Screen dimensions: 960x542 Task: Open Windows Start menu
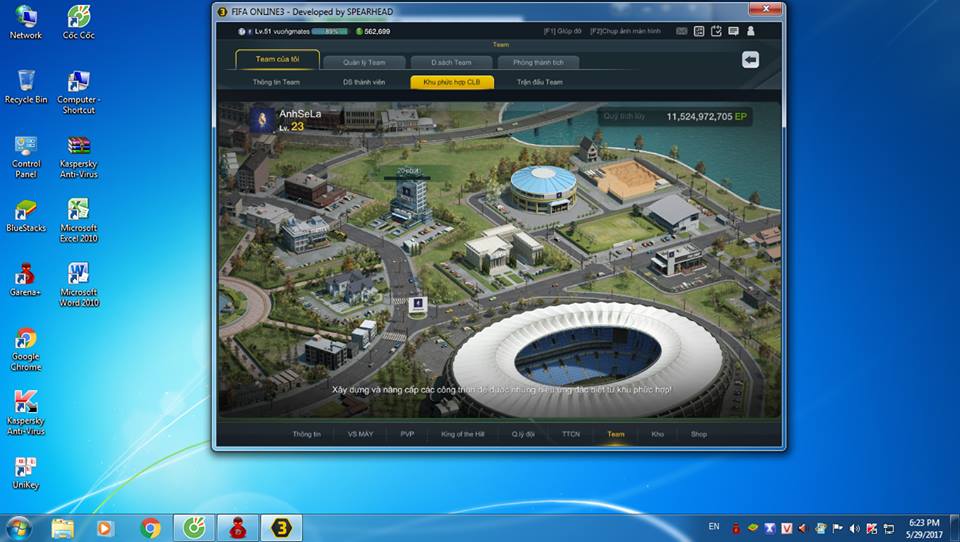pyautogui.click(x=18, y=527)
